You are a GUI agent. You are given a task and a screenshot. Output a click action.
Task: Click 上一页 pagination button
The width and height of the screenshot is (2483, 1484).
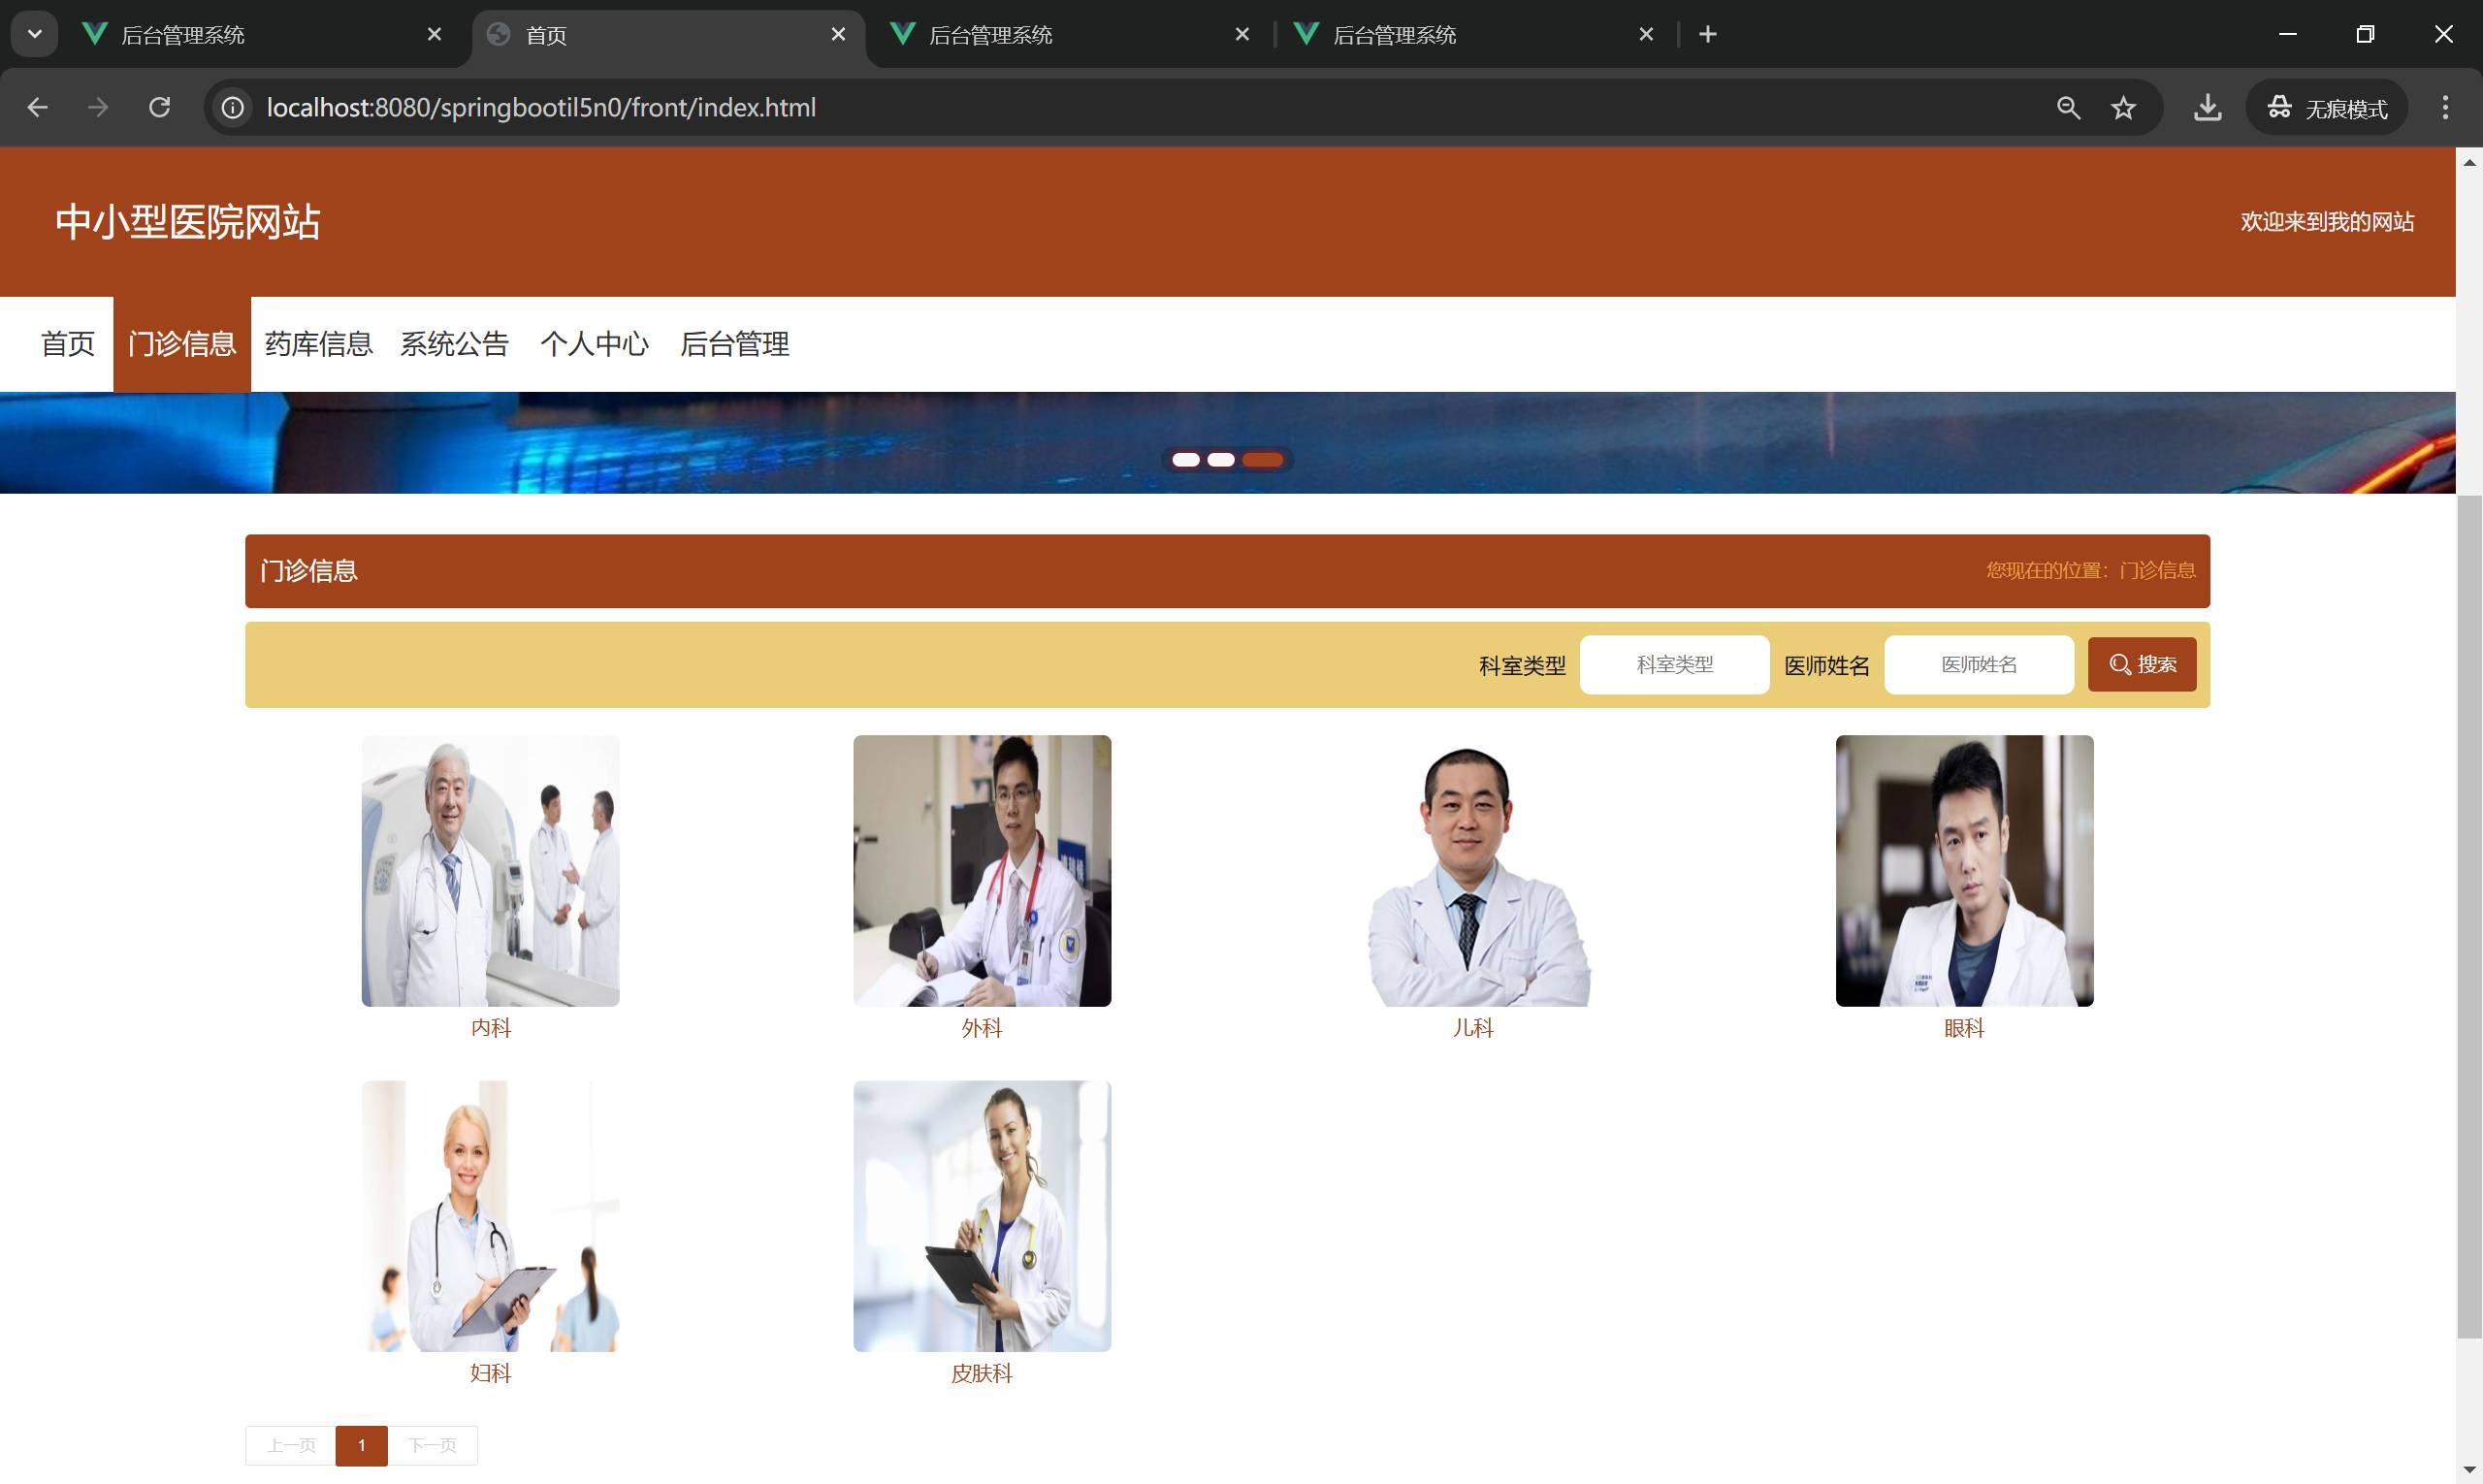(x=291, y=1445)
